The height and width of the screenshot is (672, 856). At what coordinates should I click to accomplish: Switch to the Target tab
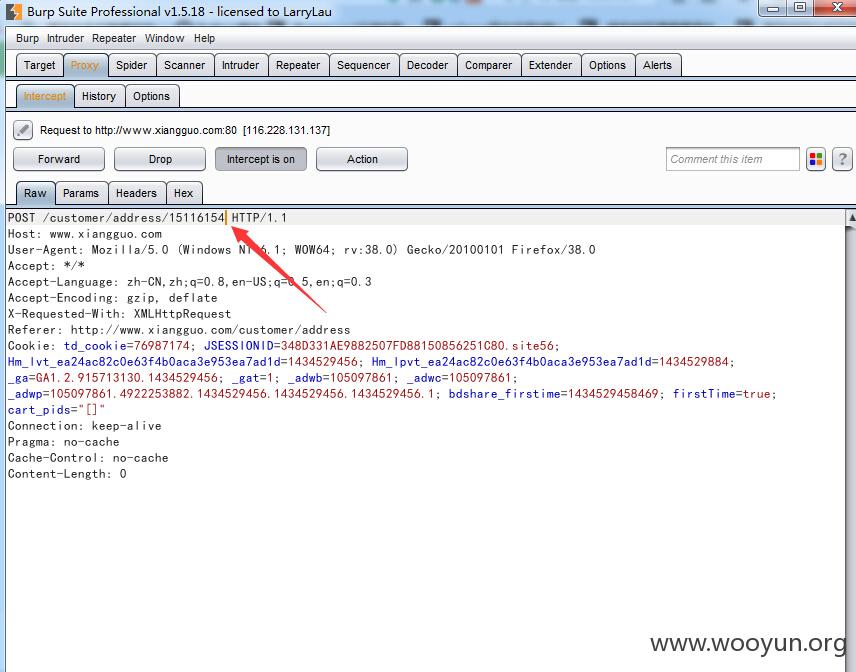point(40,65)
